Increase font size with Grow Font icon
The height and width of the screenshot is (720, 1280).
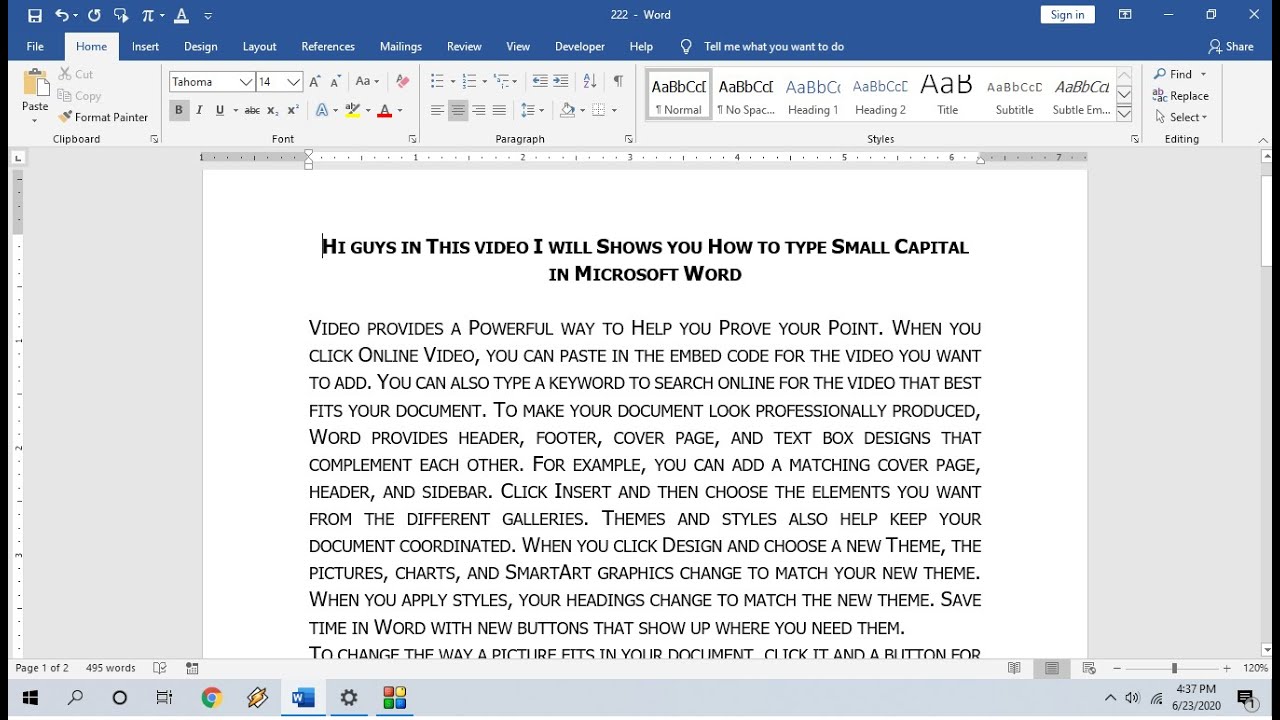[315, 82]
